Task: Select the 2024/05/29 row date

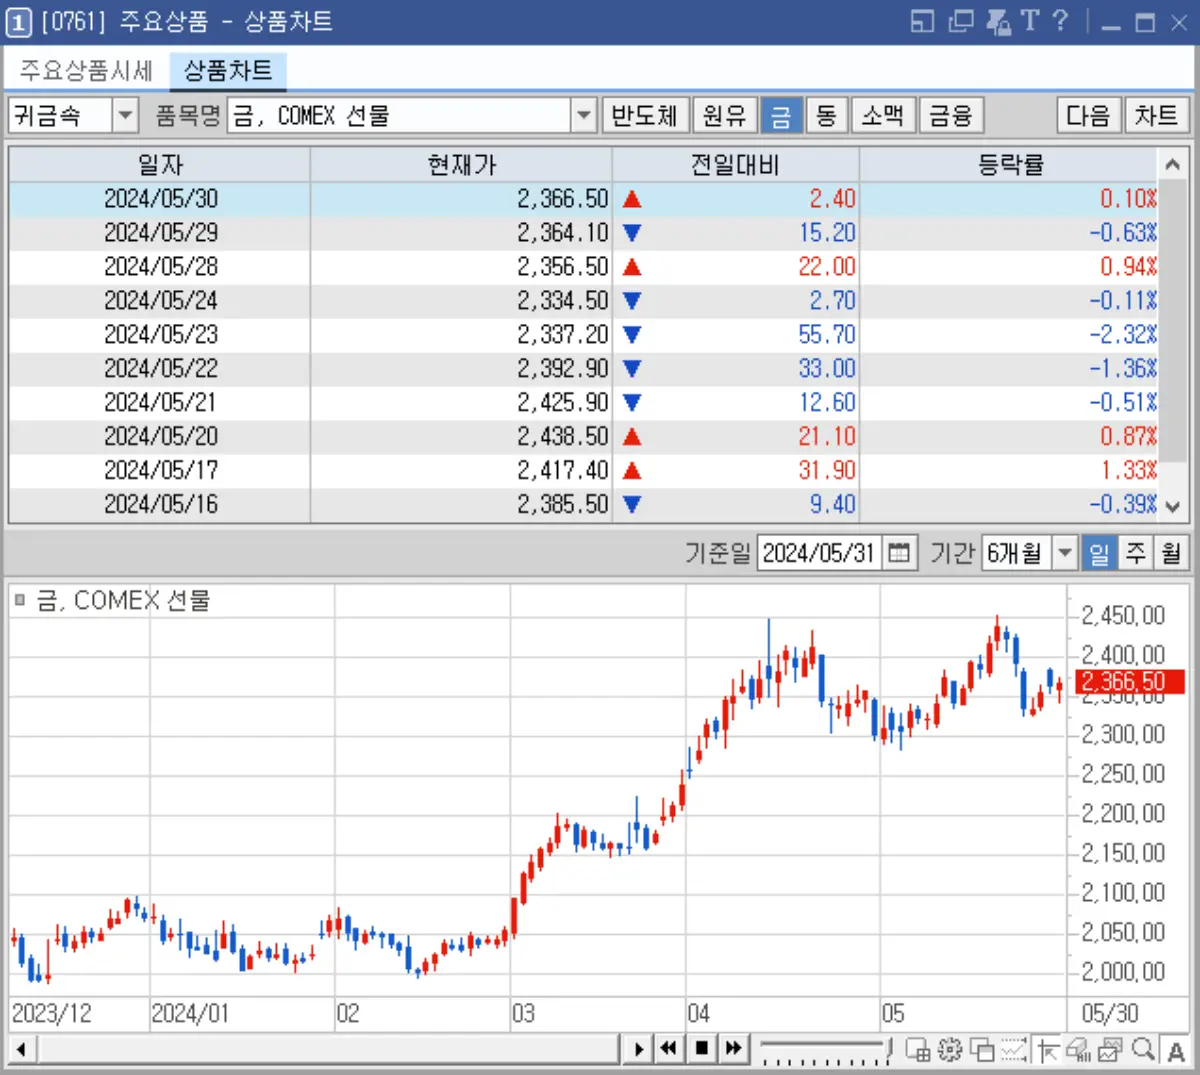Action: (161, 233)
